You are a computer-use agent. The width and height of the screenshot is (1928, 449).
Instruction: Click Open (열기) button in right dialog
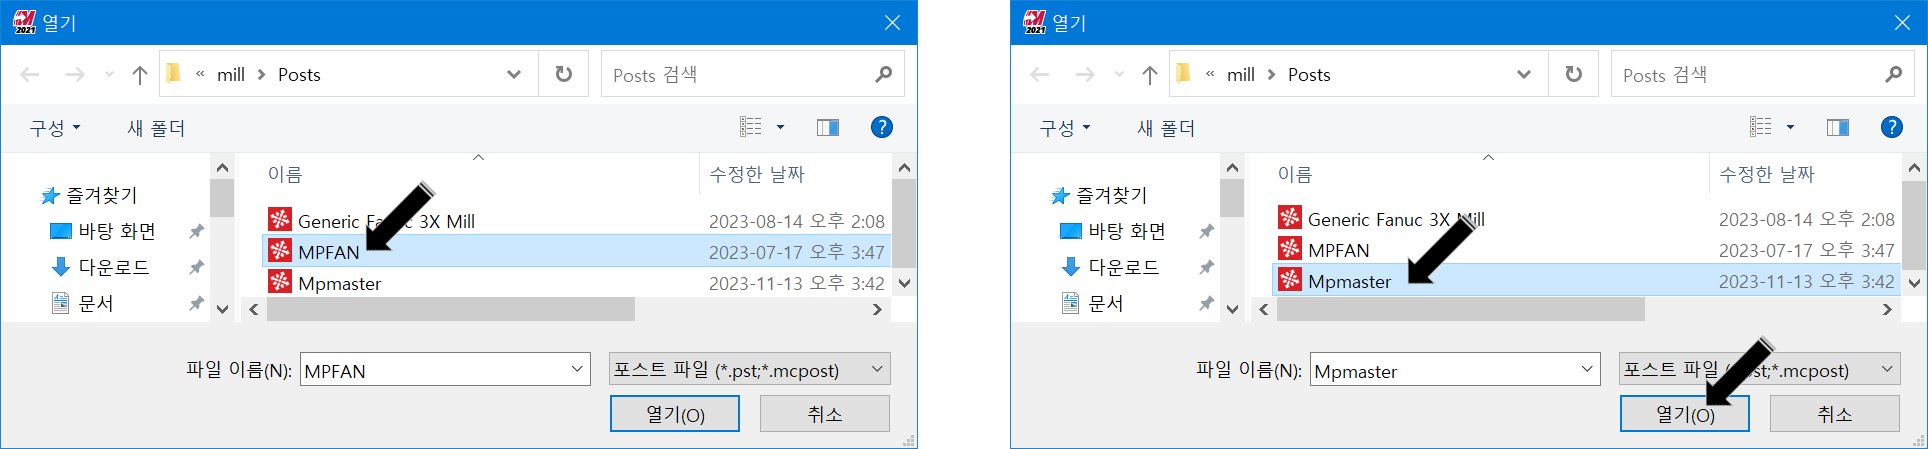[x=1685, y=414]
